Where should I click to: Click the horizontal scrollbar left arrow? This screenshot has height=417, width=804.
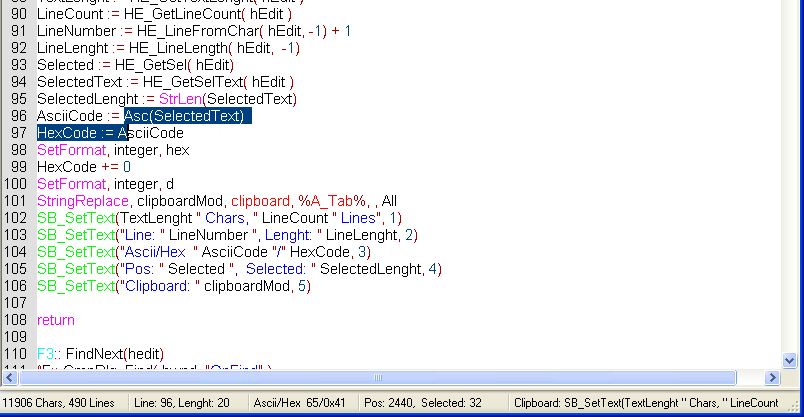pyautogui.click(x=10, y=378)
